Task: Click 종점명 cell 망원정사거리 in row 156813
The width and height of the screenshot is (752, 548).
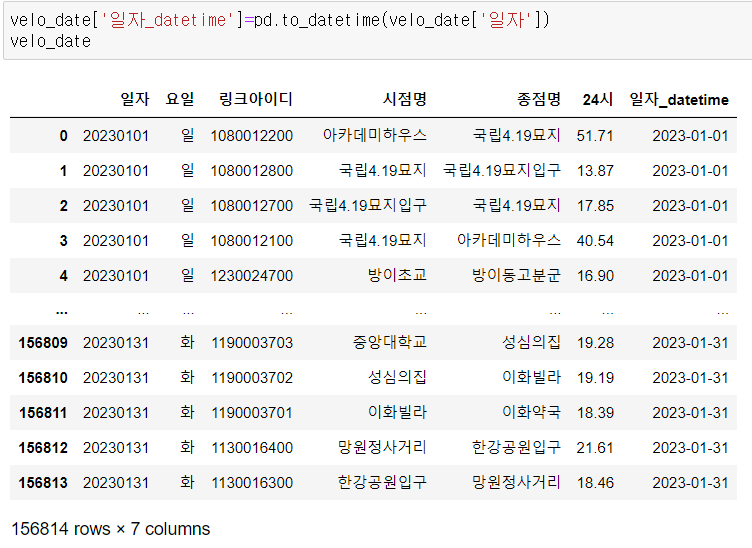Action: (517, 482)
